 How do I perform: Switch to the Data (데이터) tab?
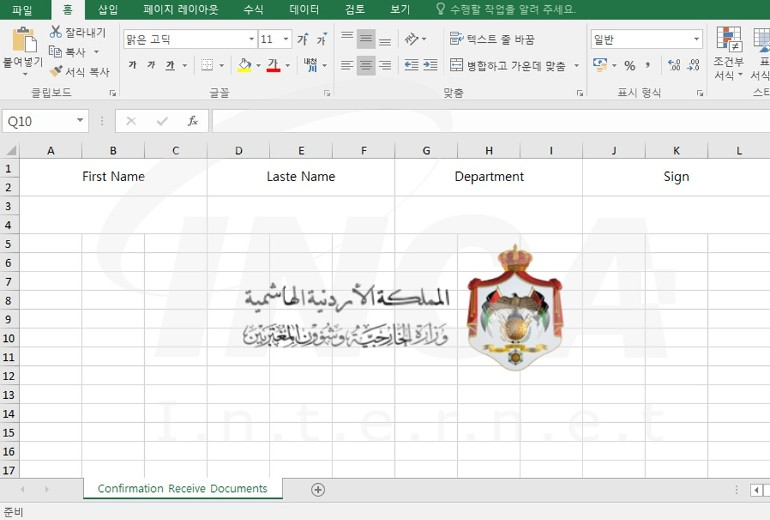tap(304, 9)
